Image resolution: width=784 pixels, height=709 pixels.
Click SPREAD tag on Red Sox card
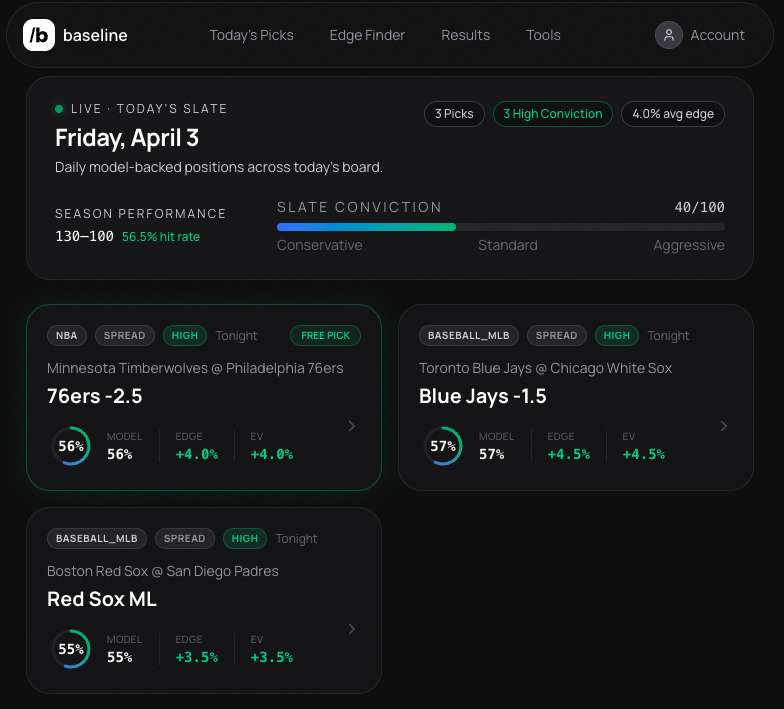(x=184, y=538)
